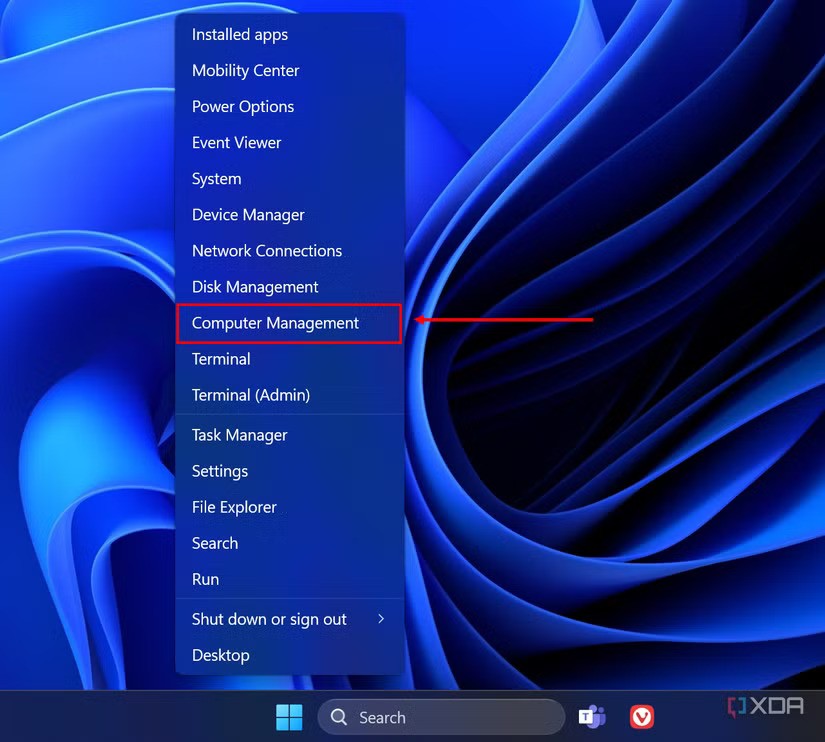Click the Windows Start button
The width and height of the screenshot is (825, 742).
pyautogui.click(x=288, y=717)
